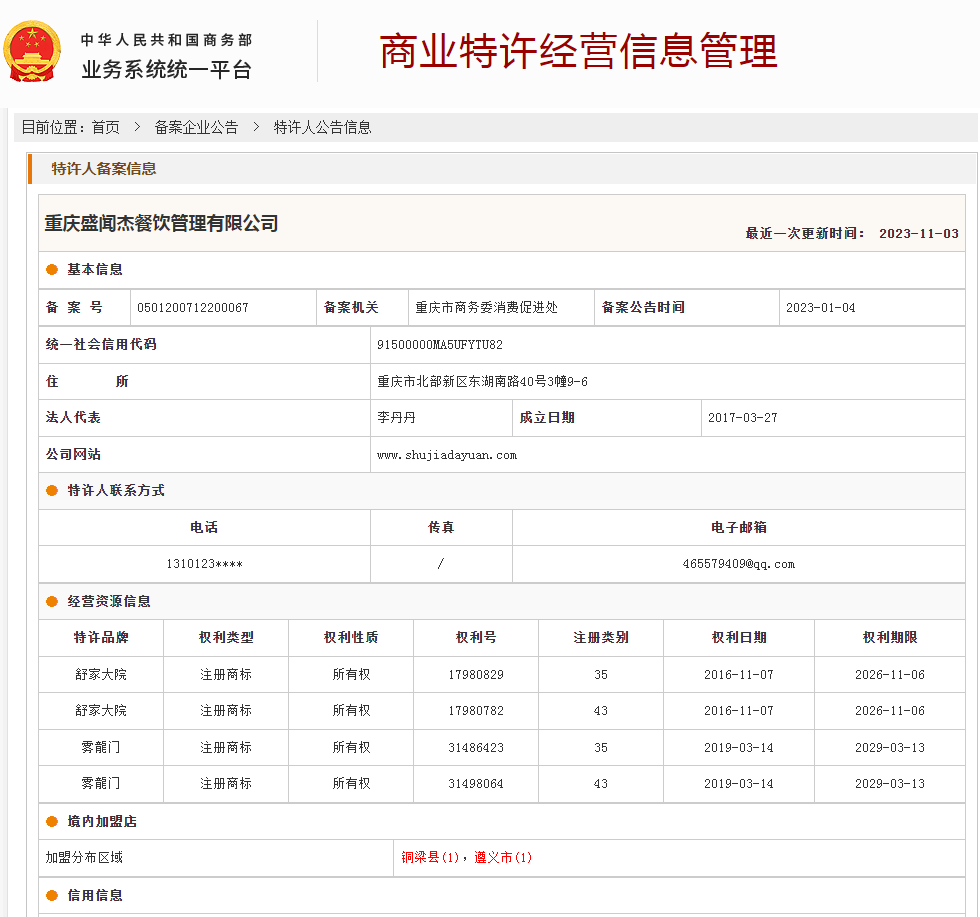Click rights number 31486423
Image resolution: width=980 pixels, height=917 pixels.
[476, 748]
